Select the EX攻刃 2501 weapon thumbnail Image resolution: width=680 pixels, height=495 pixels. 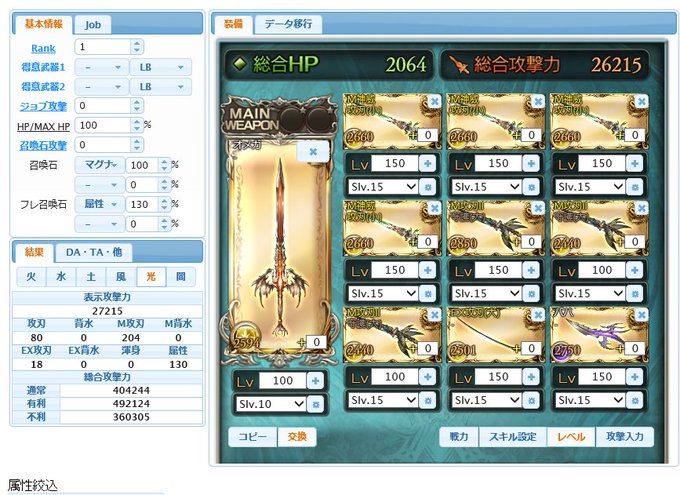[495, 335]
